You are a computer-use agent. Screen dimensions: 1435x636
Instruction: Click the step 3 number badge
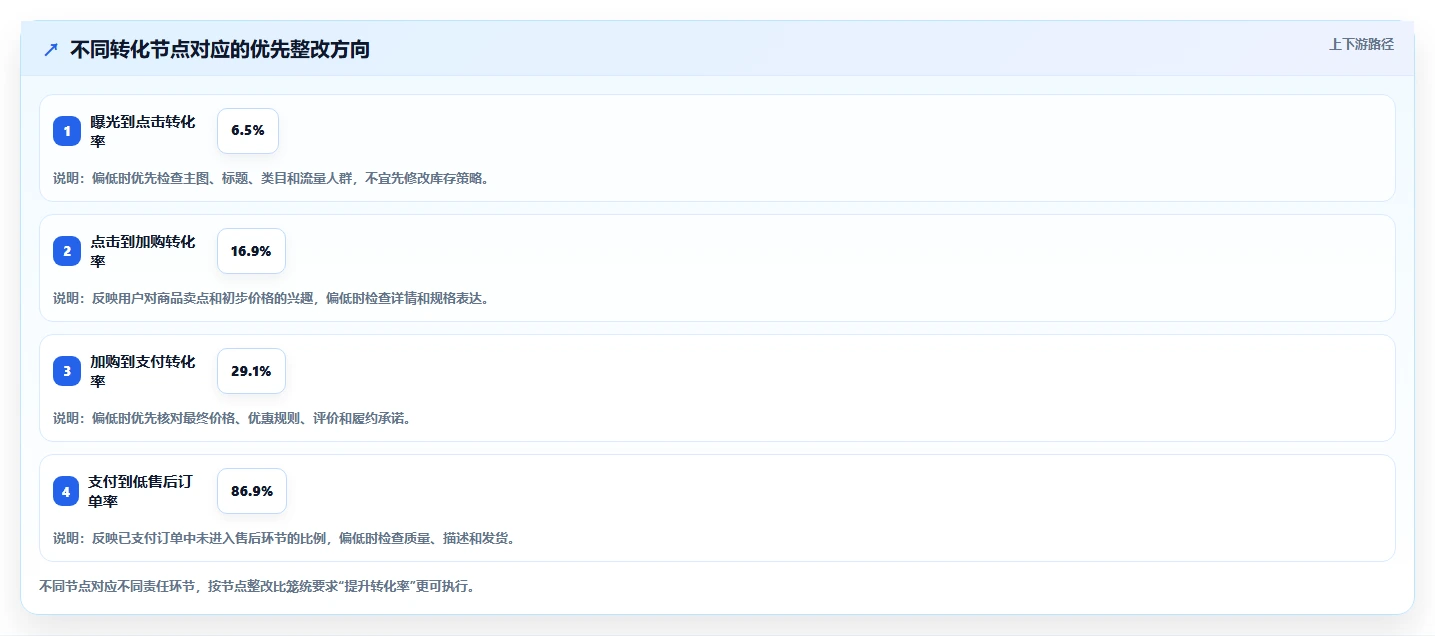pyautogui.click(x=67, y=371)
